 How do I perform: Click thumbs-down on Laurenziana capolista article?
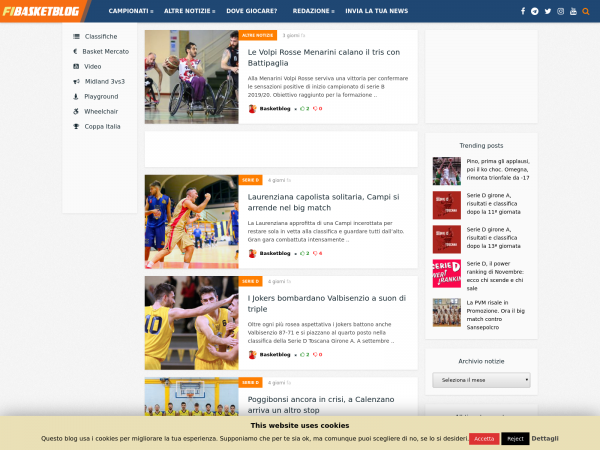pyautogui.click(x=316, y=253)
